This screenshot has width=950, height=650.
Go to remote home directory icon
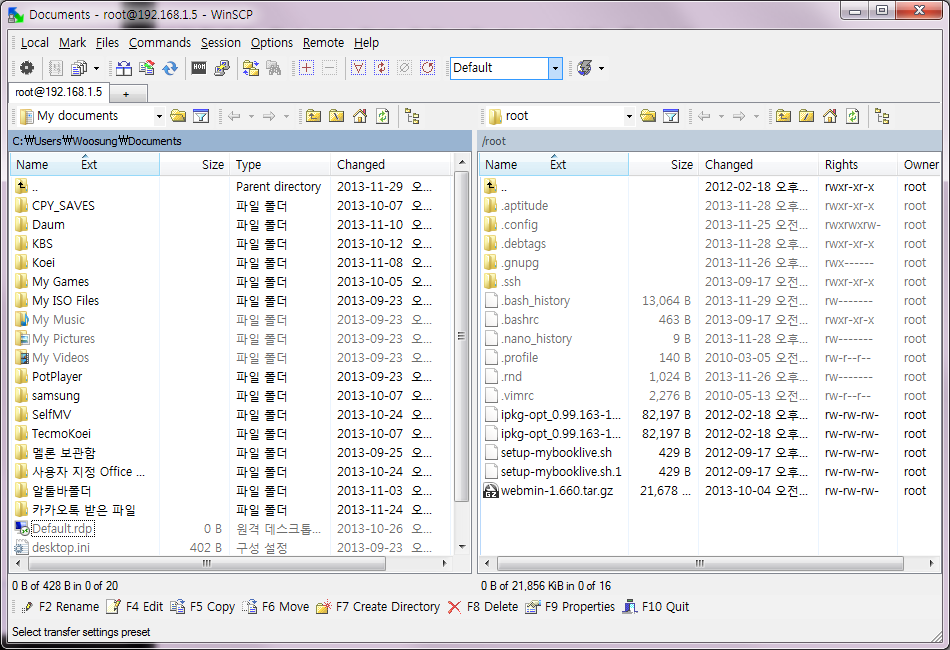829,116
